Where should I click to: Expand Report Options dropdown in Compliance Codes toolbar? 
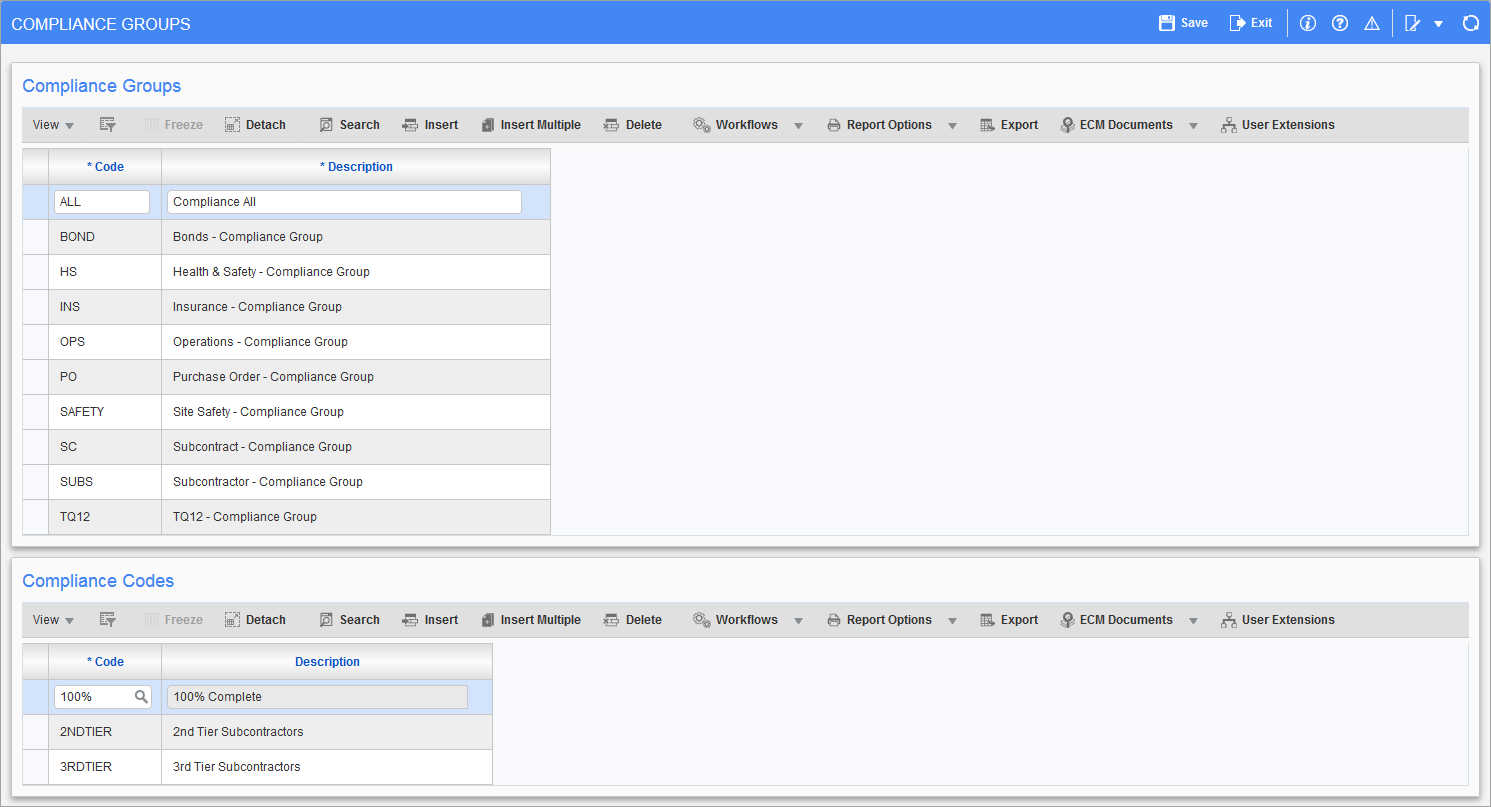pos(952,621)
